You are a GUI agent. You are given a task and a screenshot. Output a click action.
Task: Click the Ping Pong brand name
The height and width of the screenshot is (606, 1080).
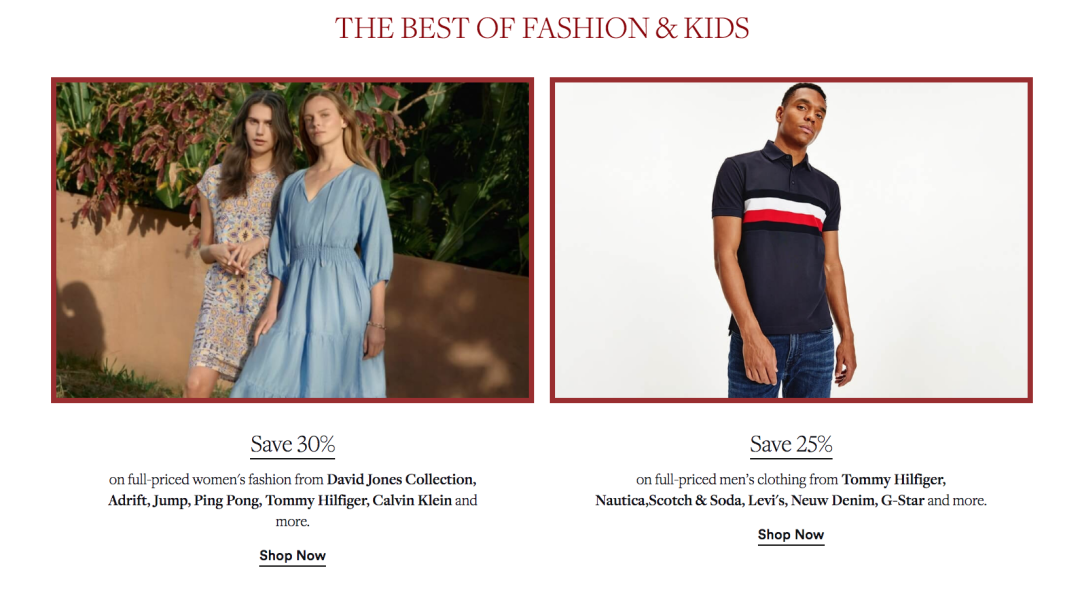pos(227,501)
